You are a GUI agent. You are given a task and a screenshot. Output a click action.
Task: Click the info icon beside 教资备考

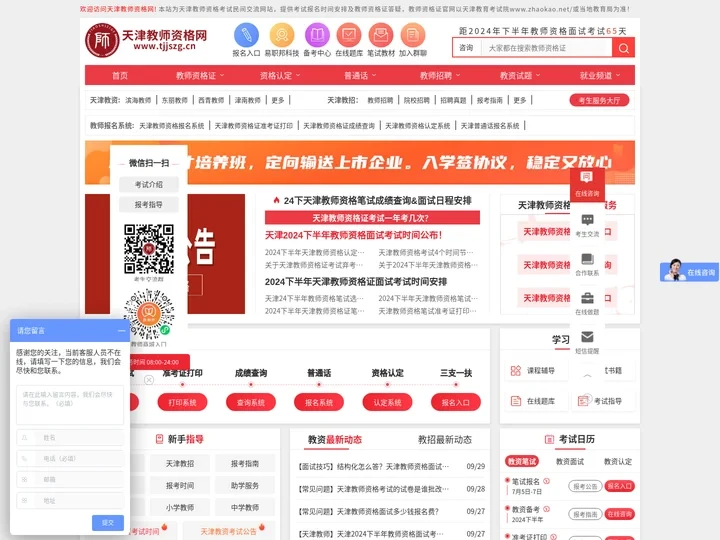[x=546, y=509]
